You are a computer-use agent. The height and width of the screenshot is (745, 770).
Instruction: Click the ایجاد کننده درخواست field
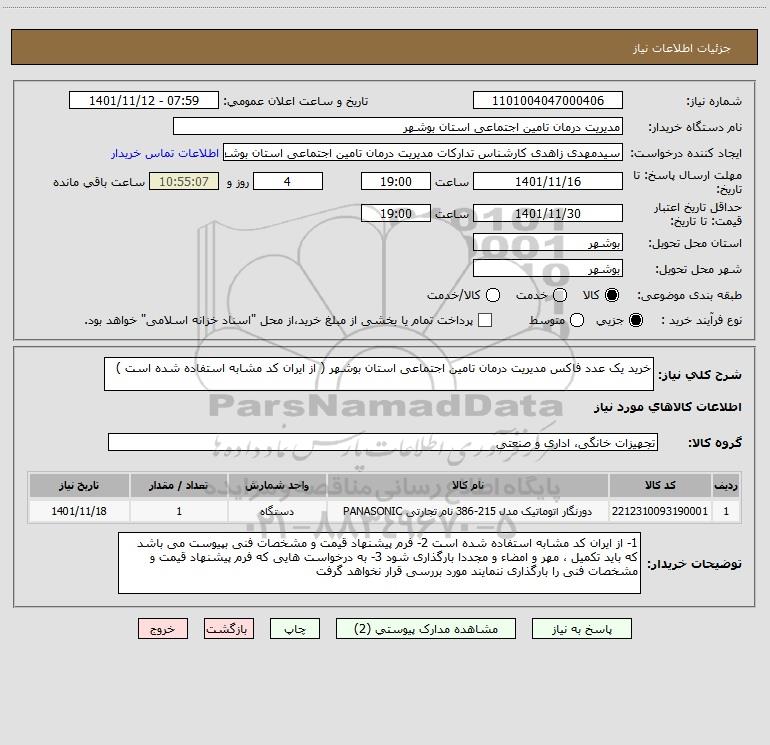pyautogui.click(x=423, y=152)
